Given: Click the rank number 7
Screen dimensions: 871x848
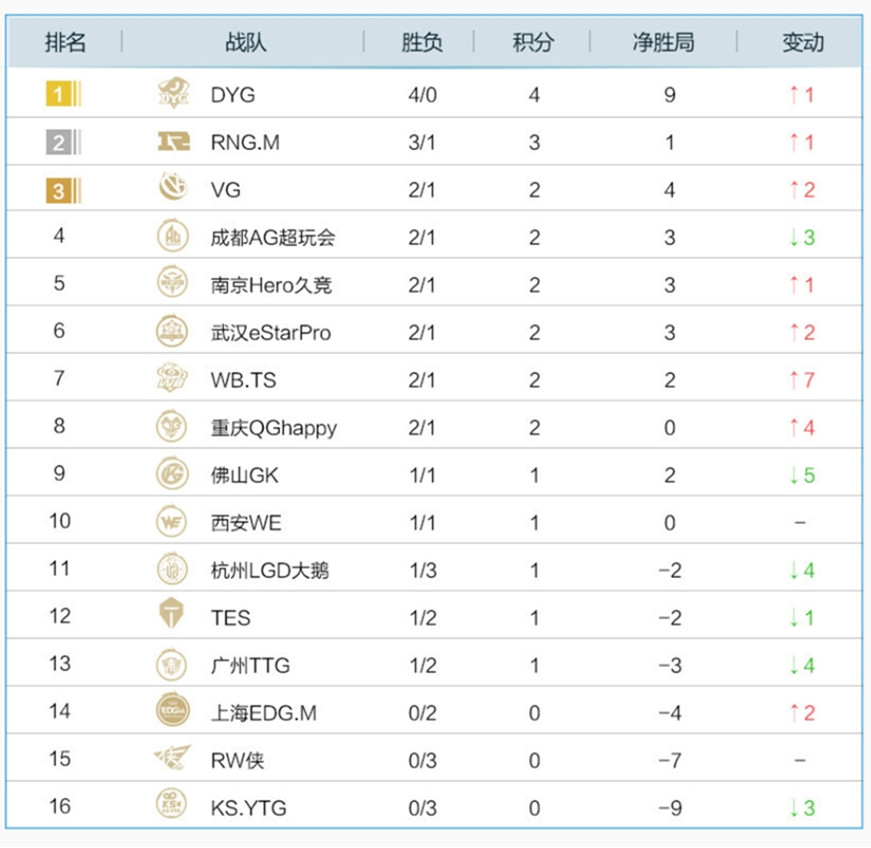Looking at the screenshot, I should tap(59, 378).
